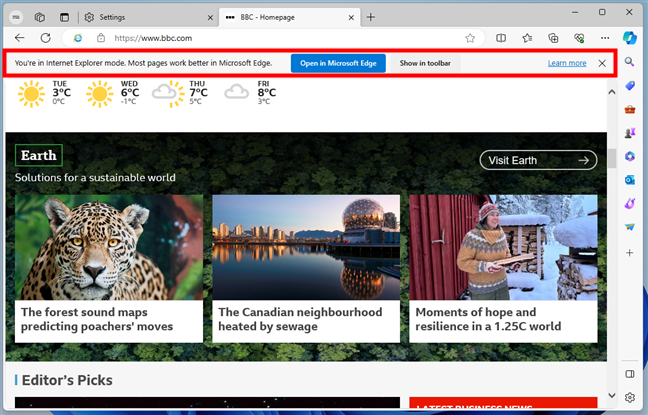The height and width of the screenshot is (415, 648).
Task: Click the Visit Earth button
Action: pos(538,160)
